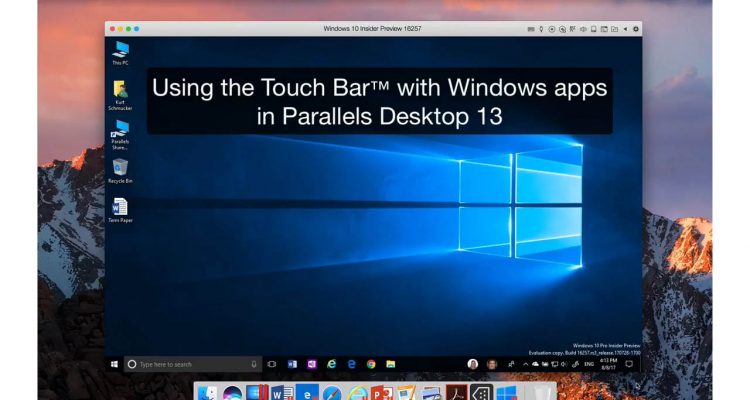
Task: Launch Google Chrome from the Windows taskbar
Action: pos(371,364)
